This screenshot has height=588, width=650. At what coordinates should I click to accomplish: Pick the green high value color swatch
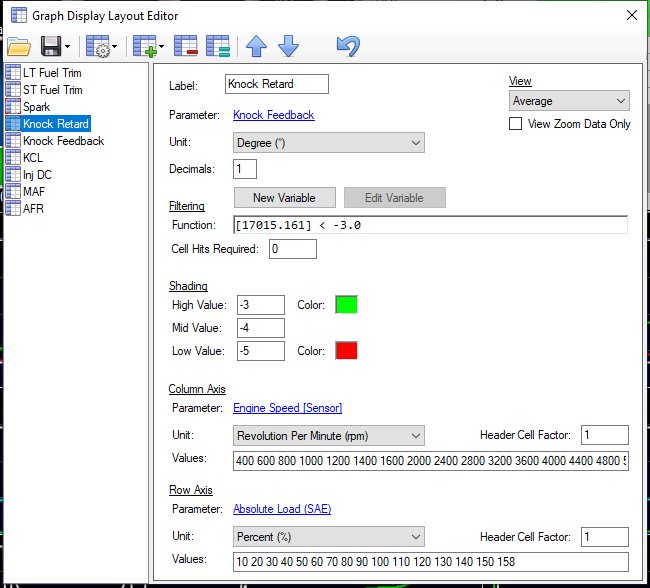pyautogui.click(x=346, y=305)
